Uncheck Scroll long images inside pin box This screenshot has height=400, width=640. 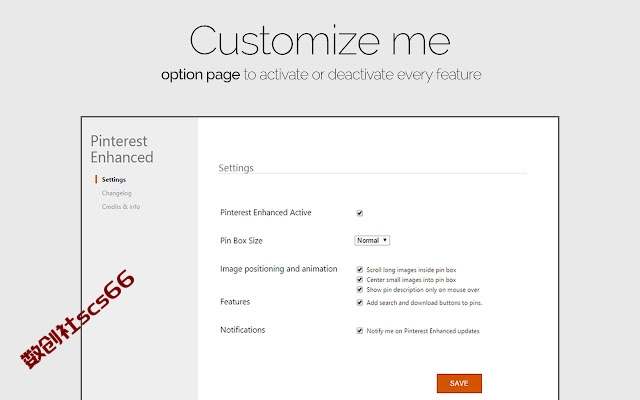pyautogui.click(x=360, y=269)
